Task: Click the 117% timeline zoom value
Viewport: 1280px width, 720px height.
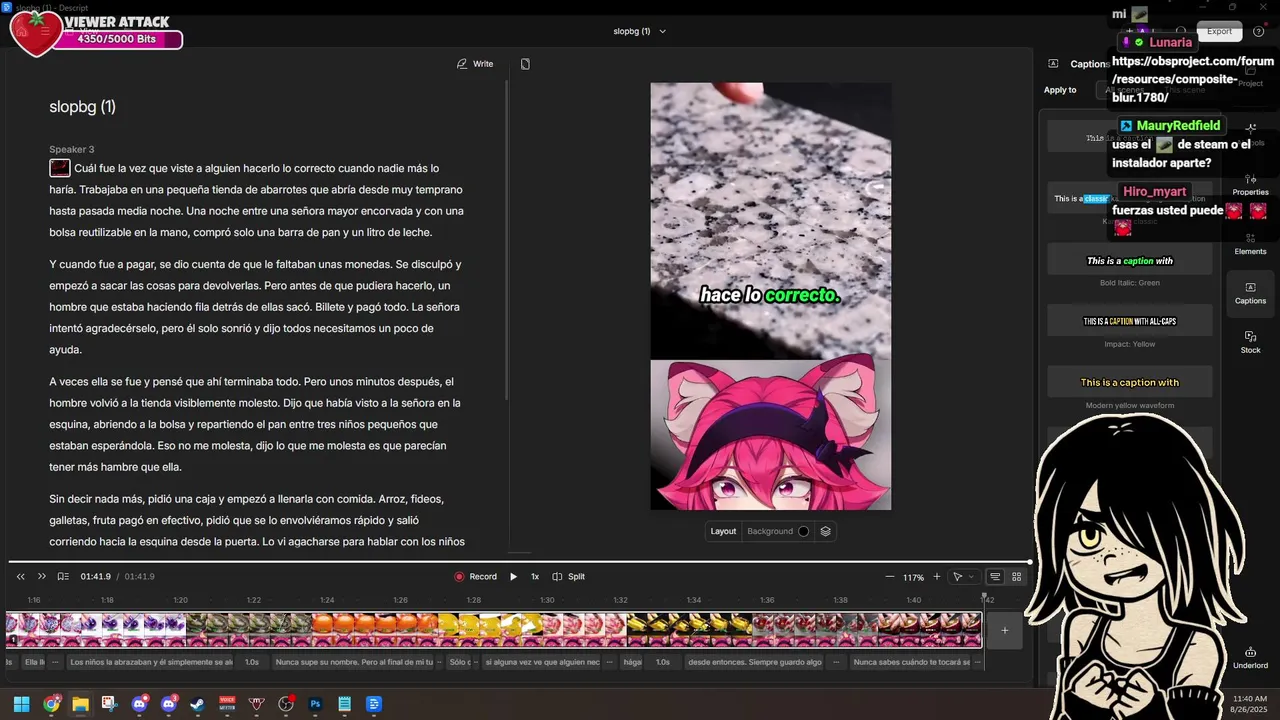Action: tap(913, 577)
